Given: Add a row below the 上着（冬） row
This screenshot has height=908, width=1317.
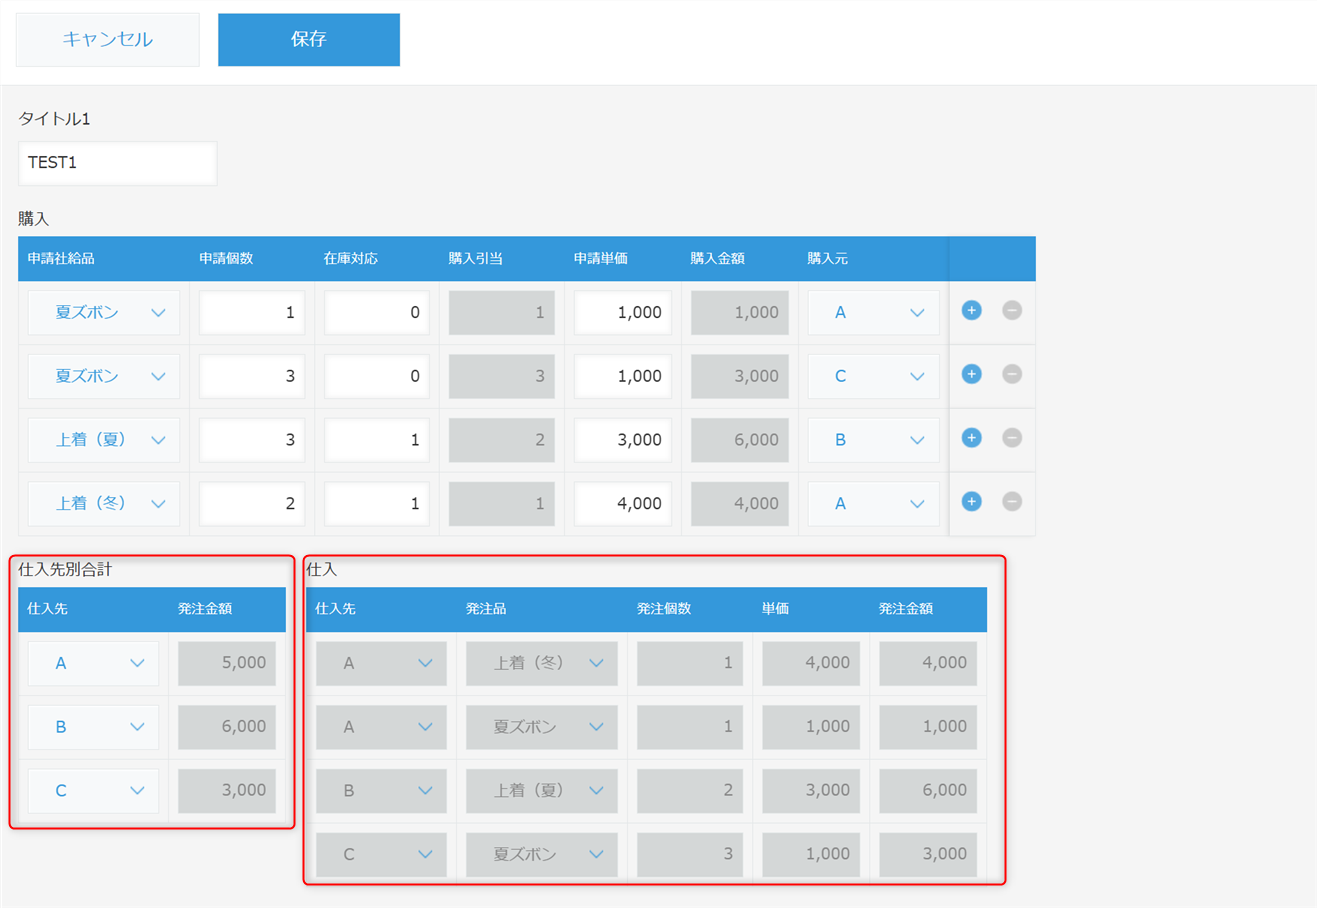Looking at the screenshot, I should (971, 502).
